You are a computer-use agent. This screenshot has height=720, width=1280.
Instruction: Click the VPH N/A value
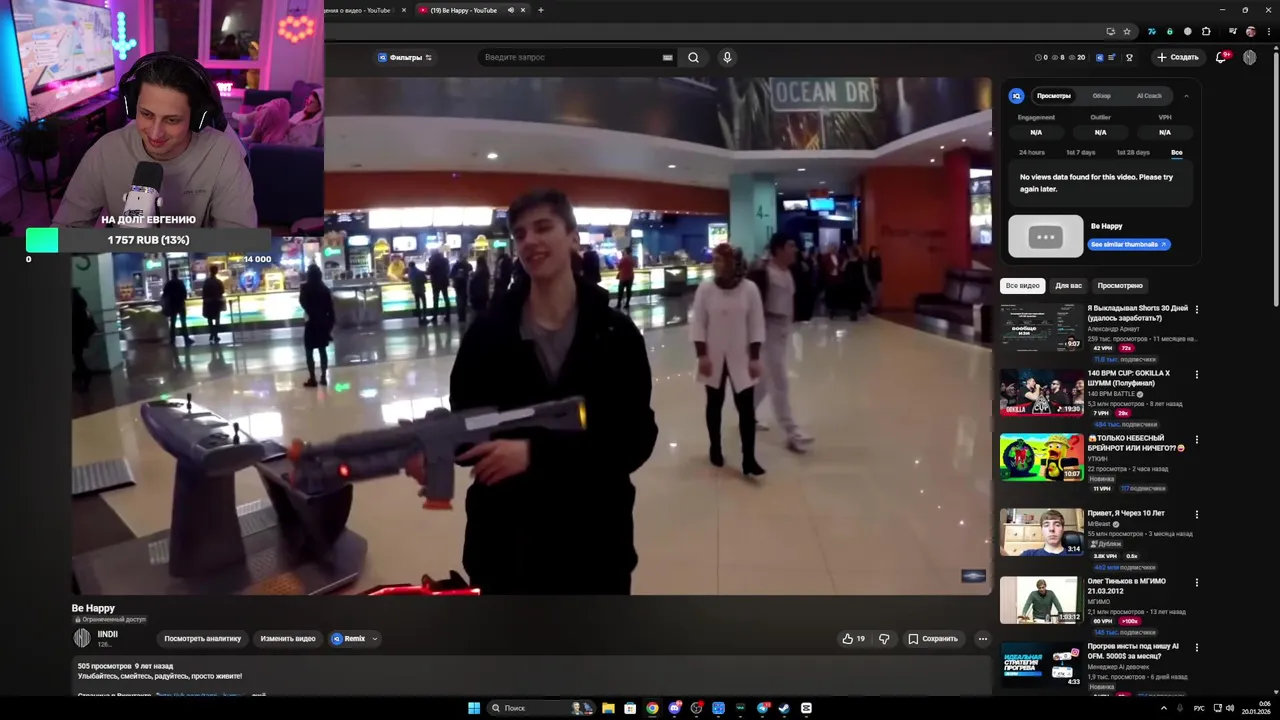point(1165,132)
